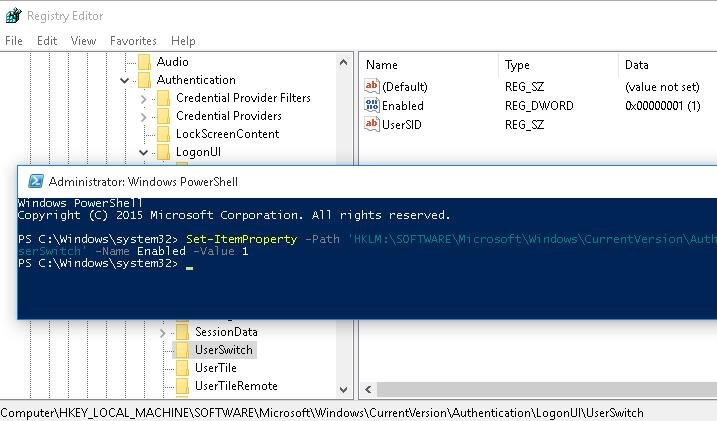Screen dimensions: 717x421
Task: Click the Administrator: Windows PowerShell title bar
Action: [x=367, y=181]
